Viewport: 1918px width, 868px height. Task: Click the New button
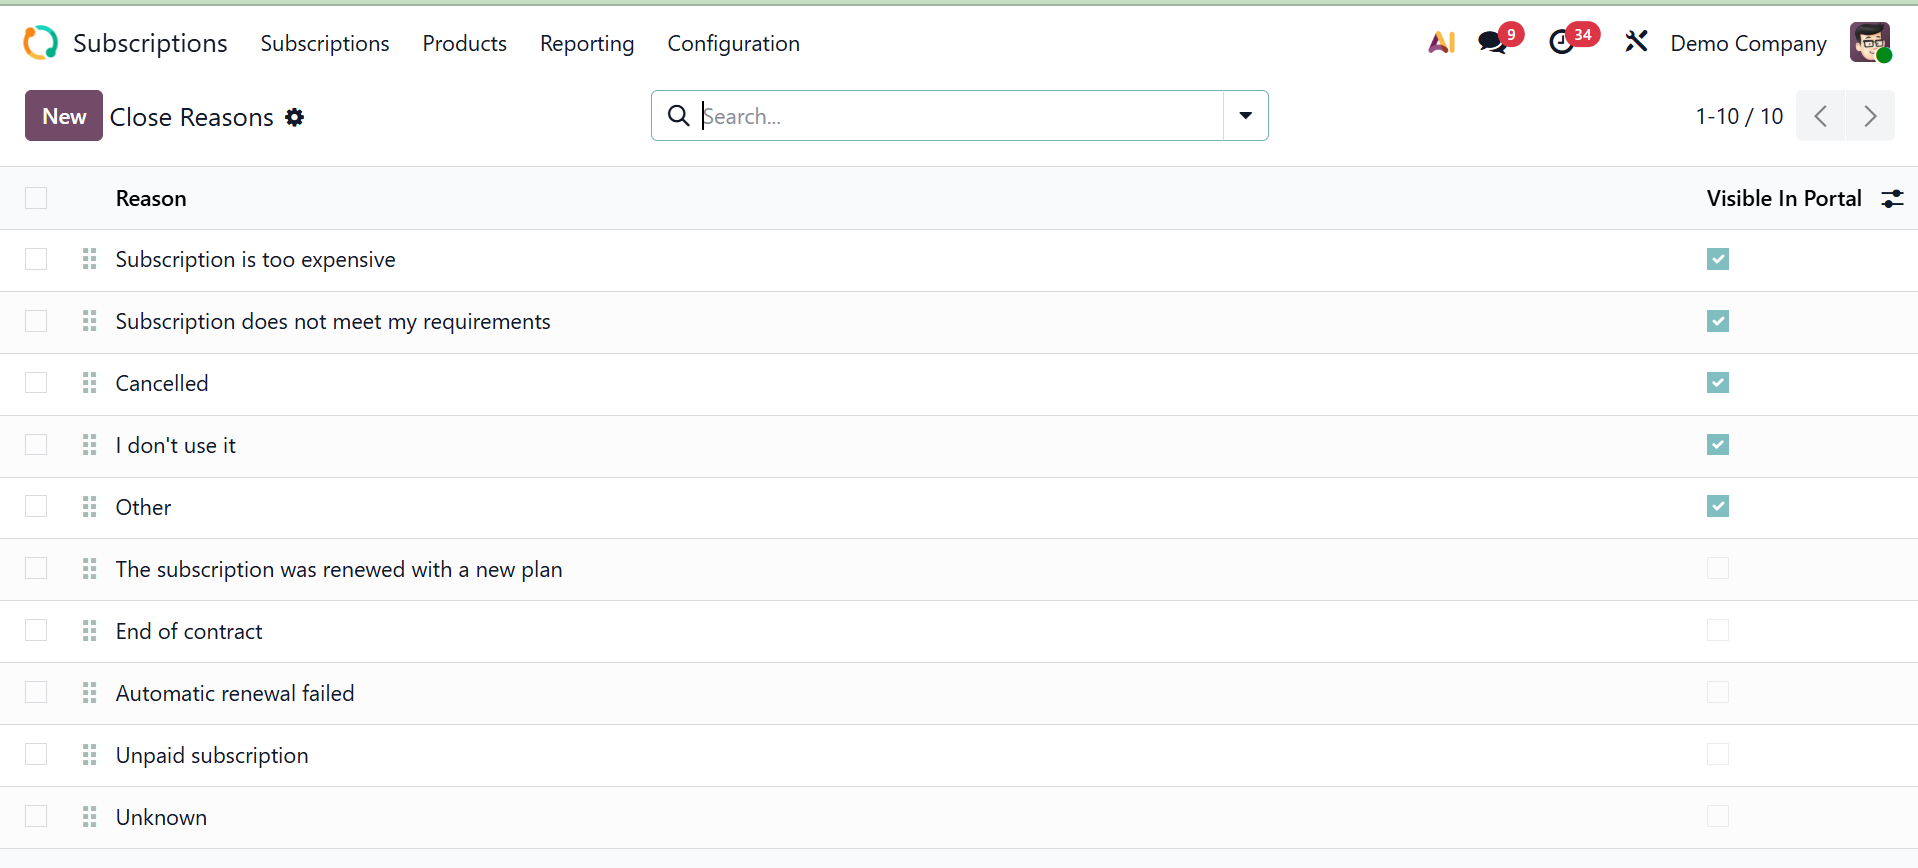tap(64, 116)
